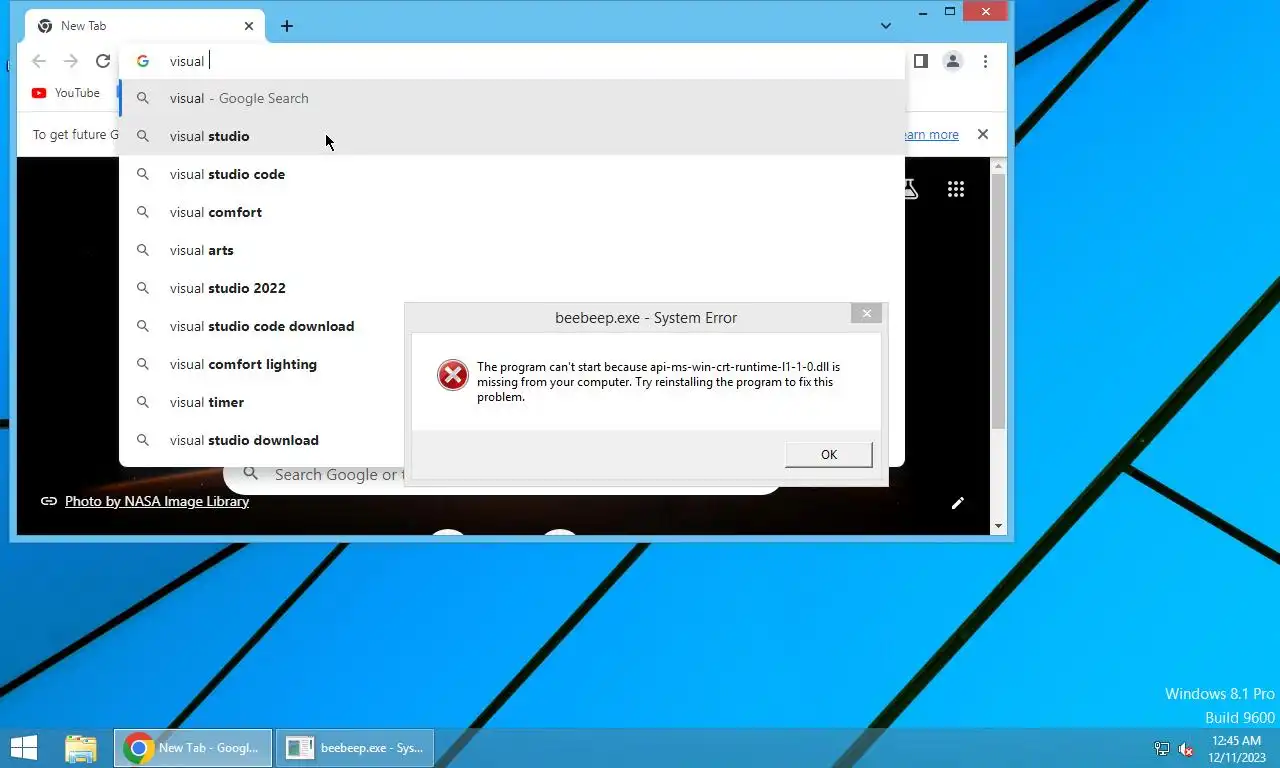Click the scrollbar up arrow
The width and height of the screenshot is (1280, 768).
pyautogui.click(x=998, y=165)
